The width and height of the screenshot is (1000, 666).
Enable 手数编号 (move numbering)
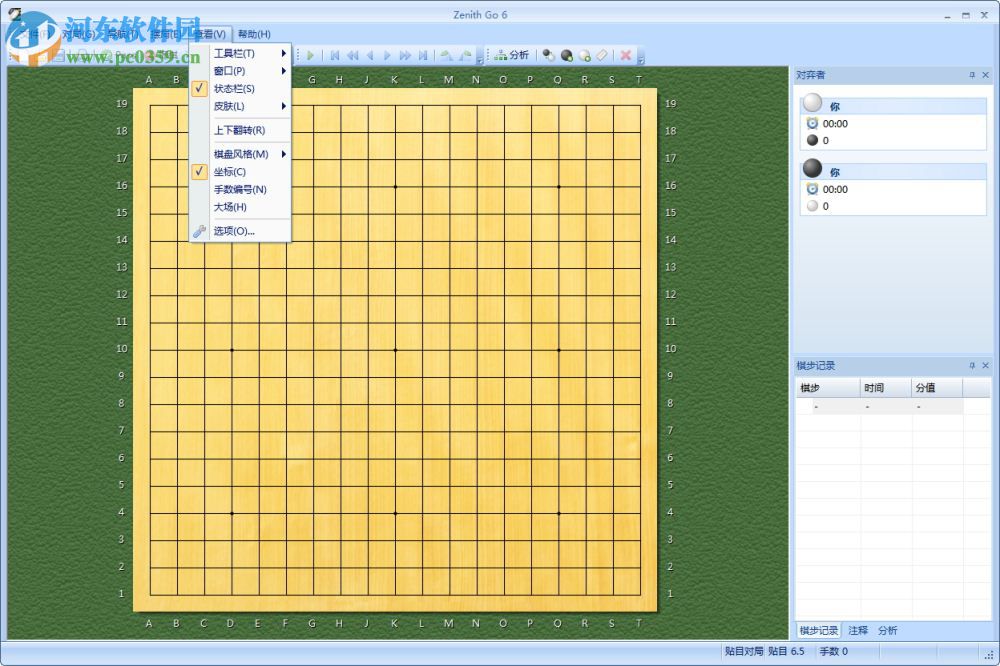point(239,189)
